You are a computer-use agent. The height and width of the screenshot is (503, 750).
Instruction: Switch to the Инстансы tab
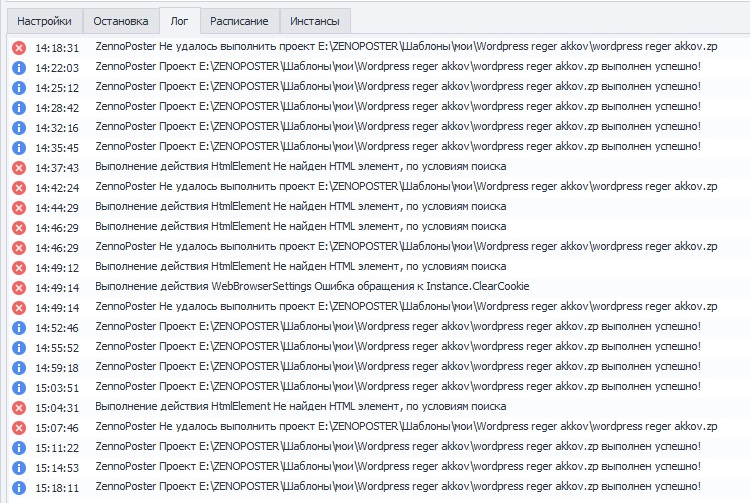click(x=315, y=22)
